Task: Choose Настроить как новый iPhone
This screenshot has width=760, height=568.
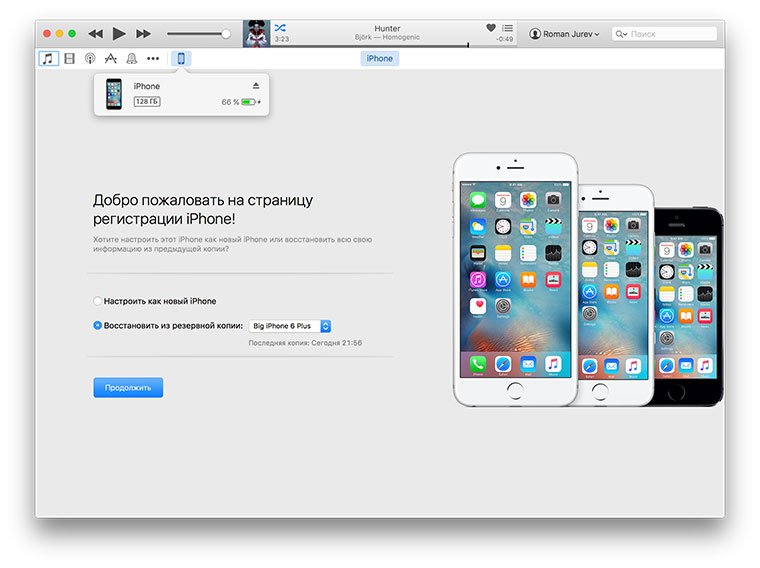Action: coord(155,301)
